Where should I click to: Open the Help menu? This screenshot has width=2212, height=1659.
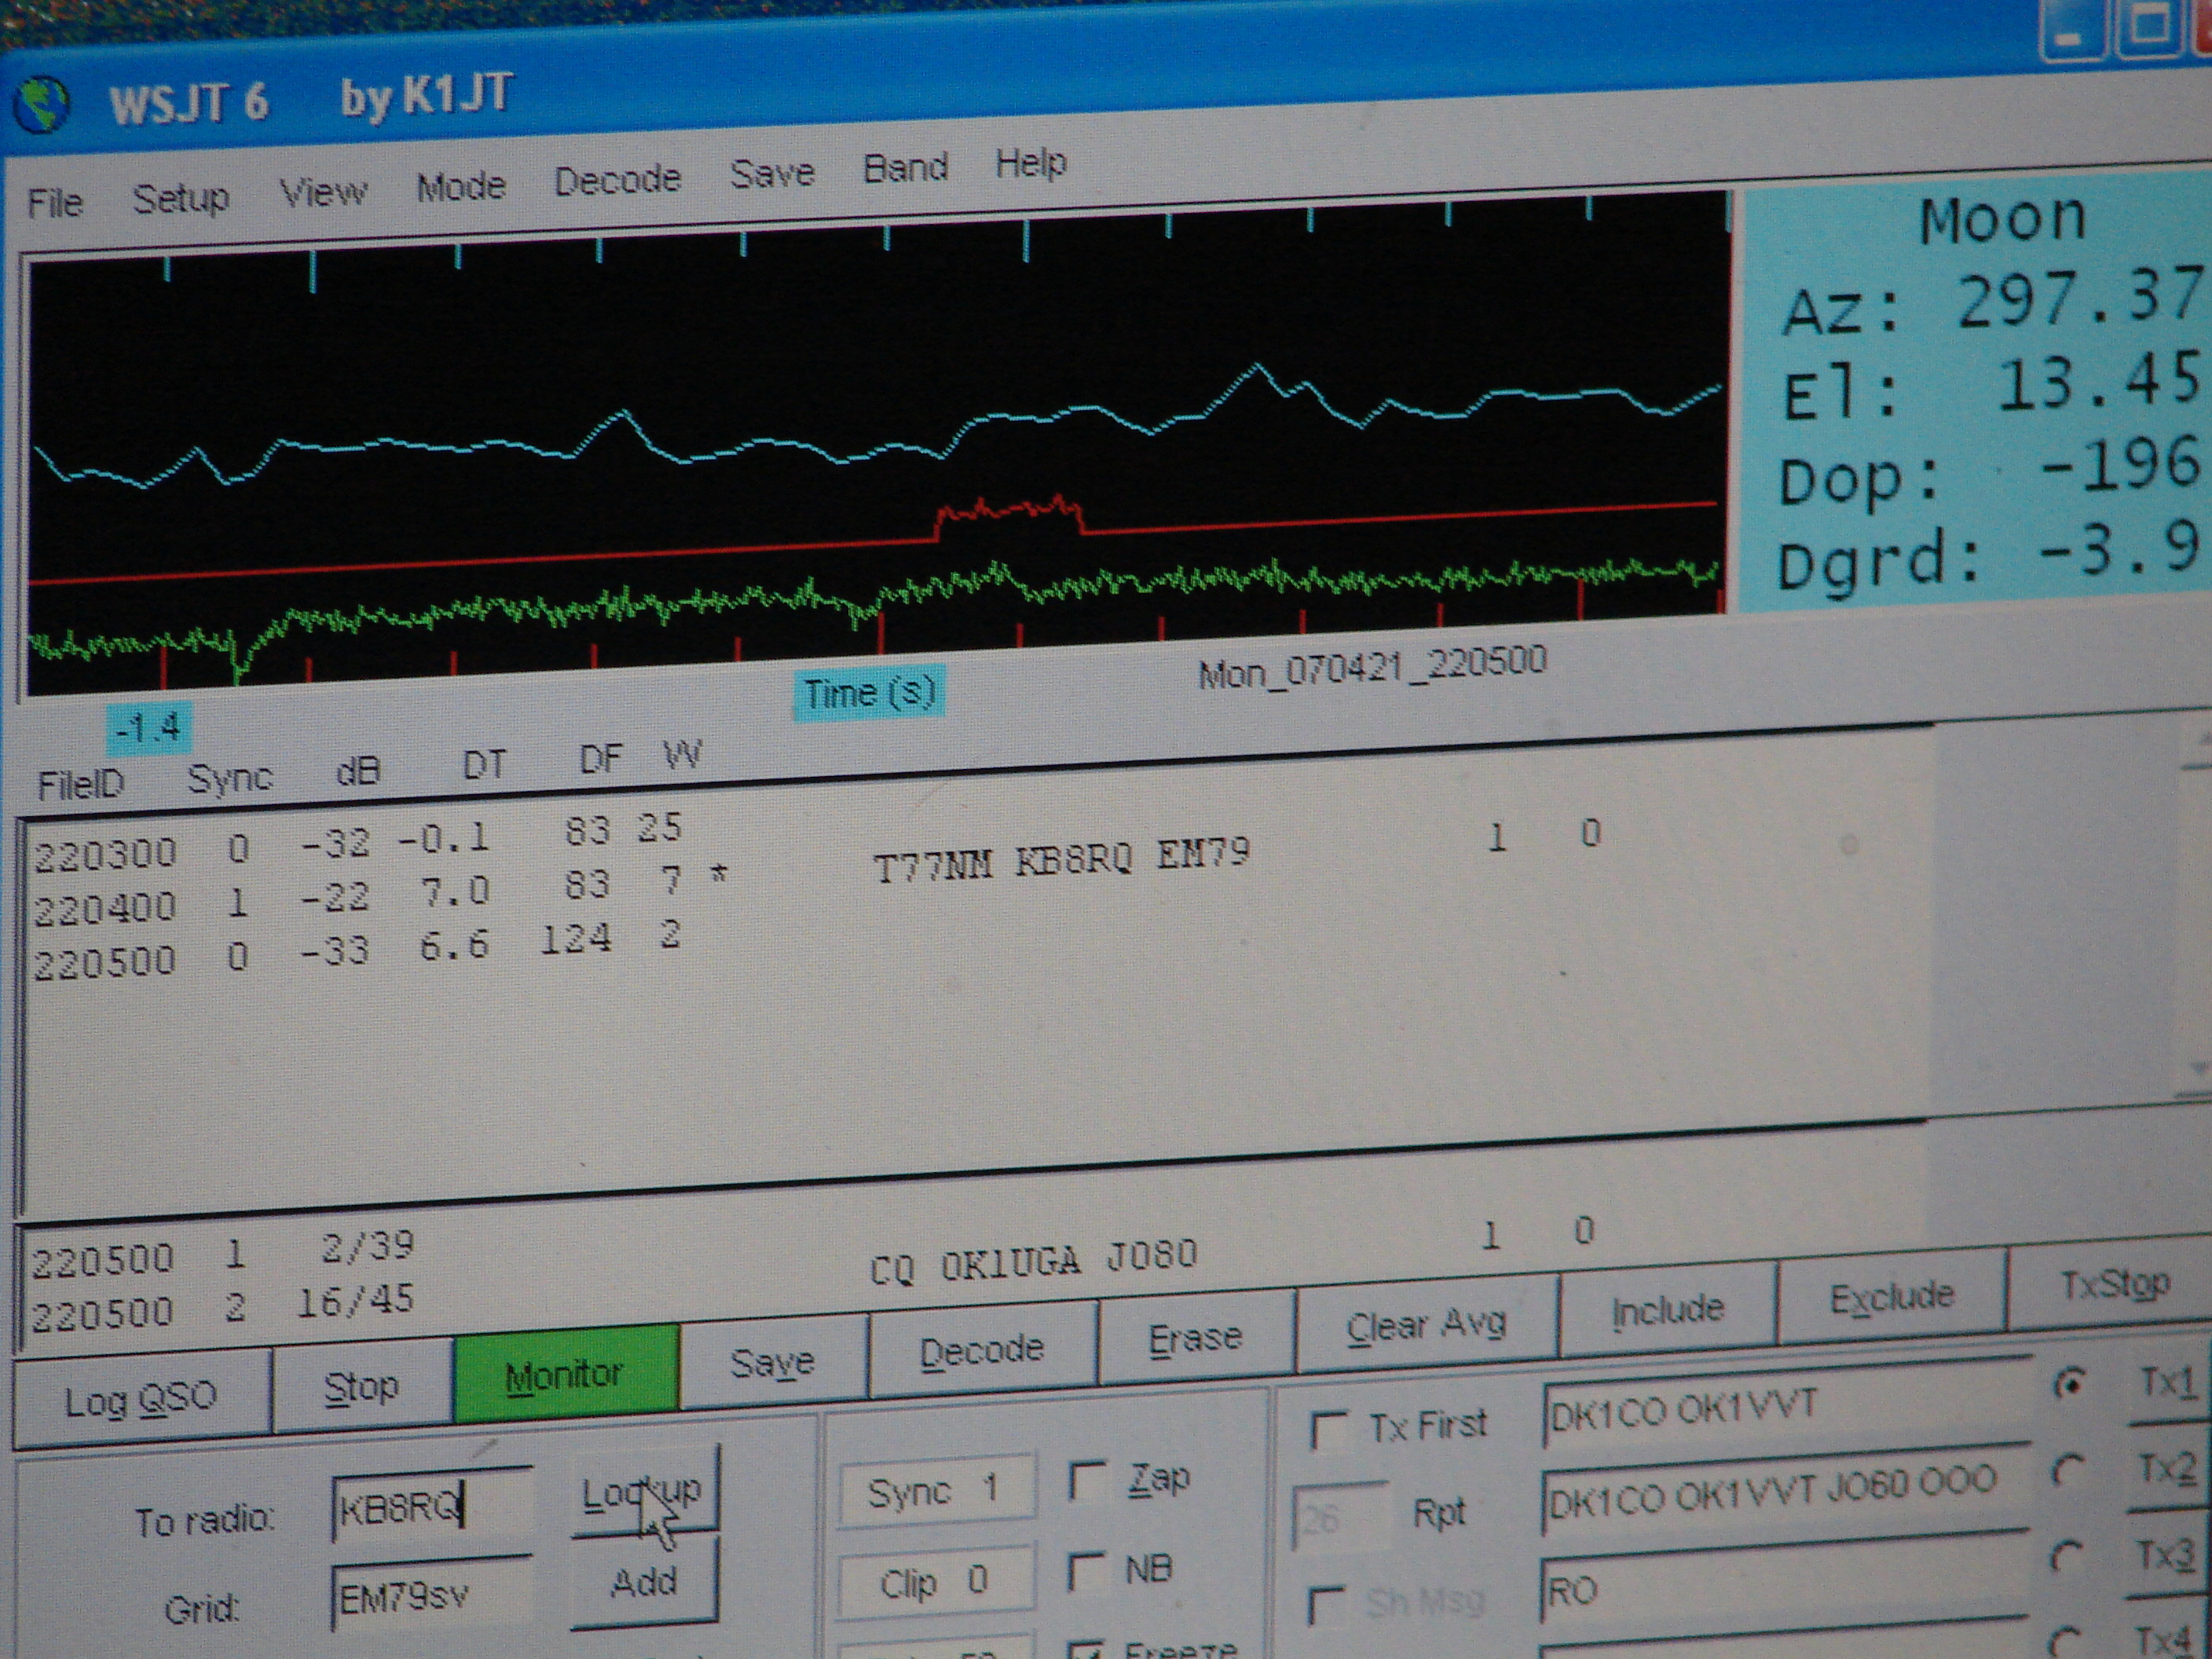pos(1031,162)
